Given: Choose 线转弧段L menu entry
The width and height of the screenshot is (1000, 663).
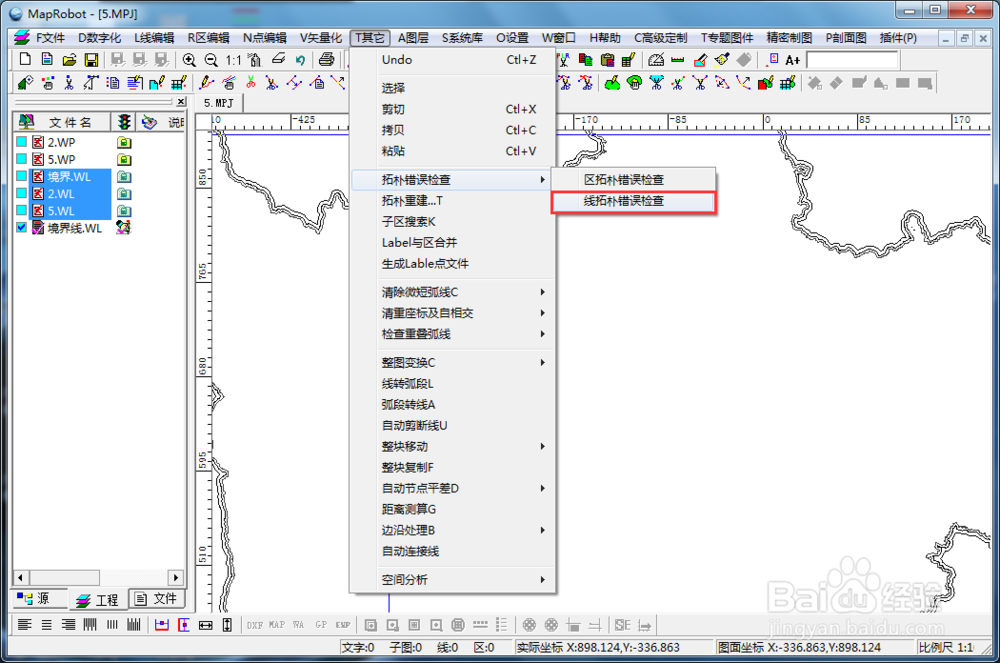Looking at the screenshot, I should coord(452,383).
